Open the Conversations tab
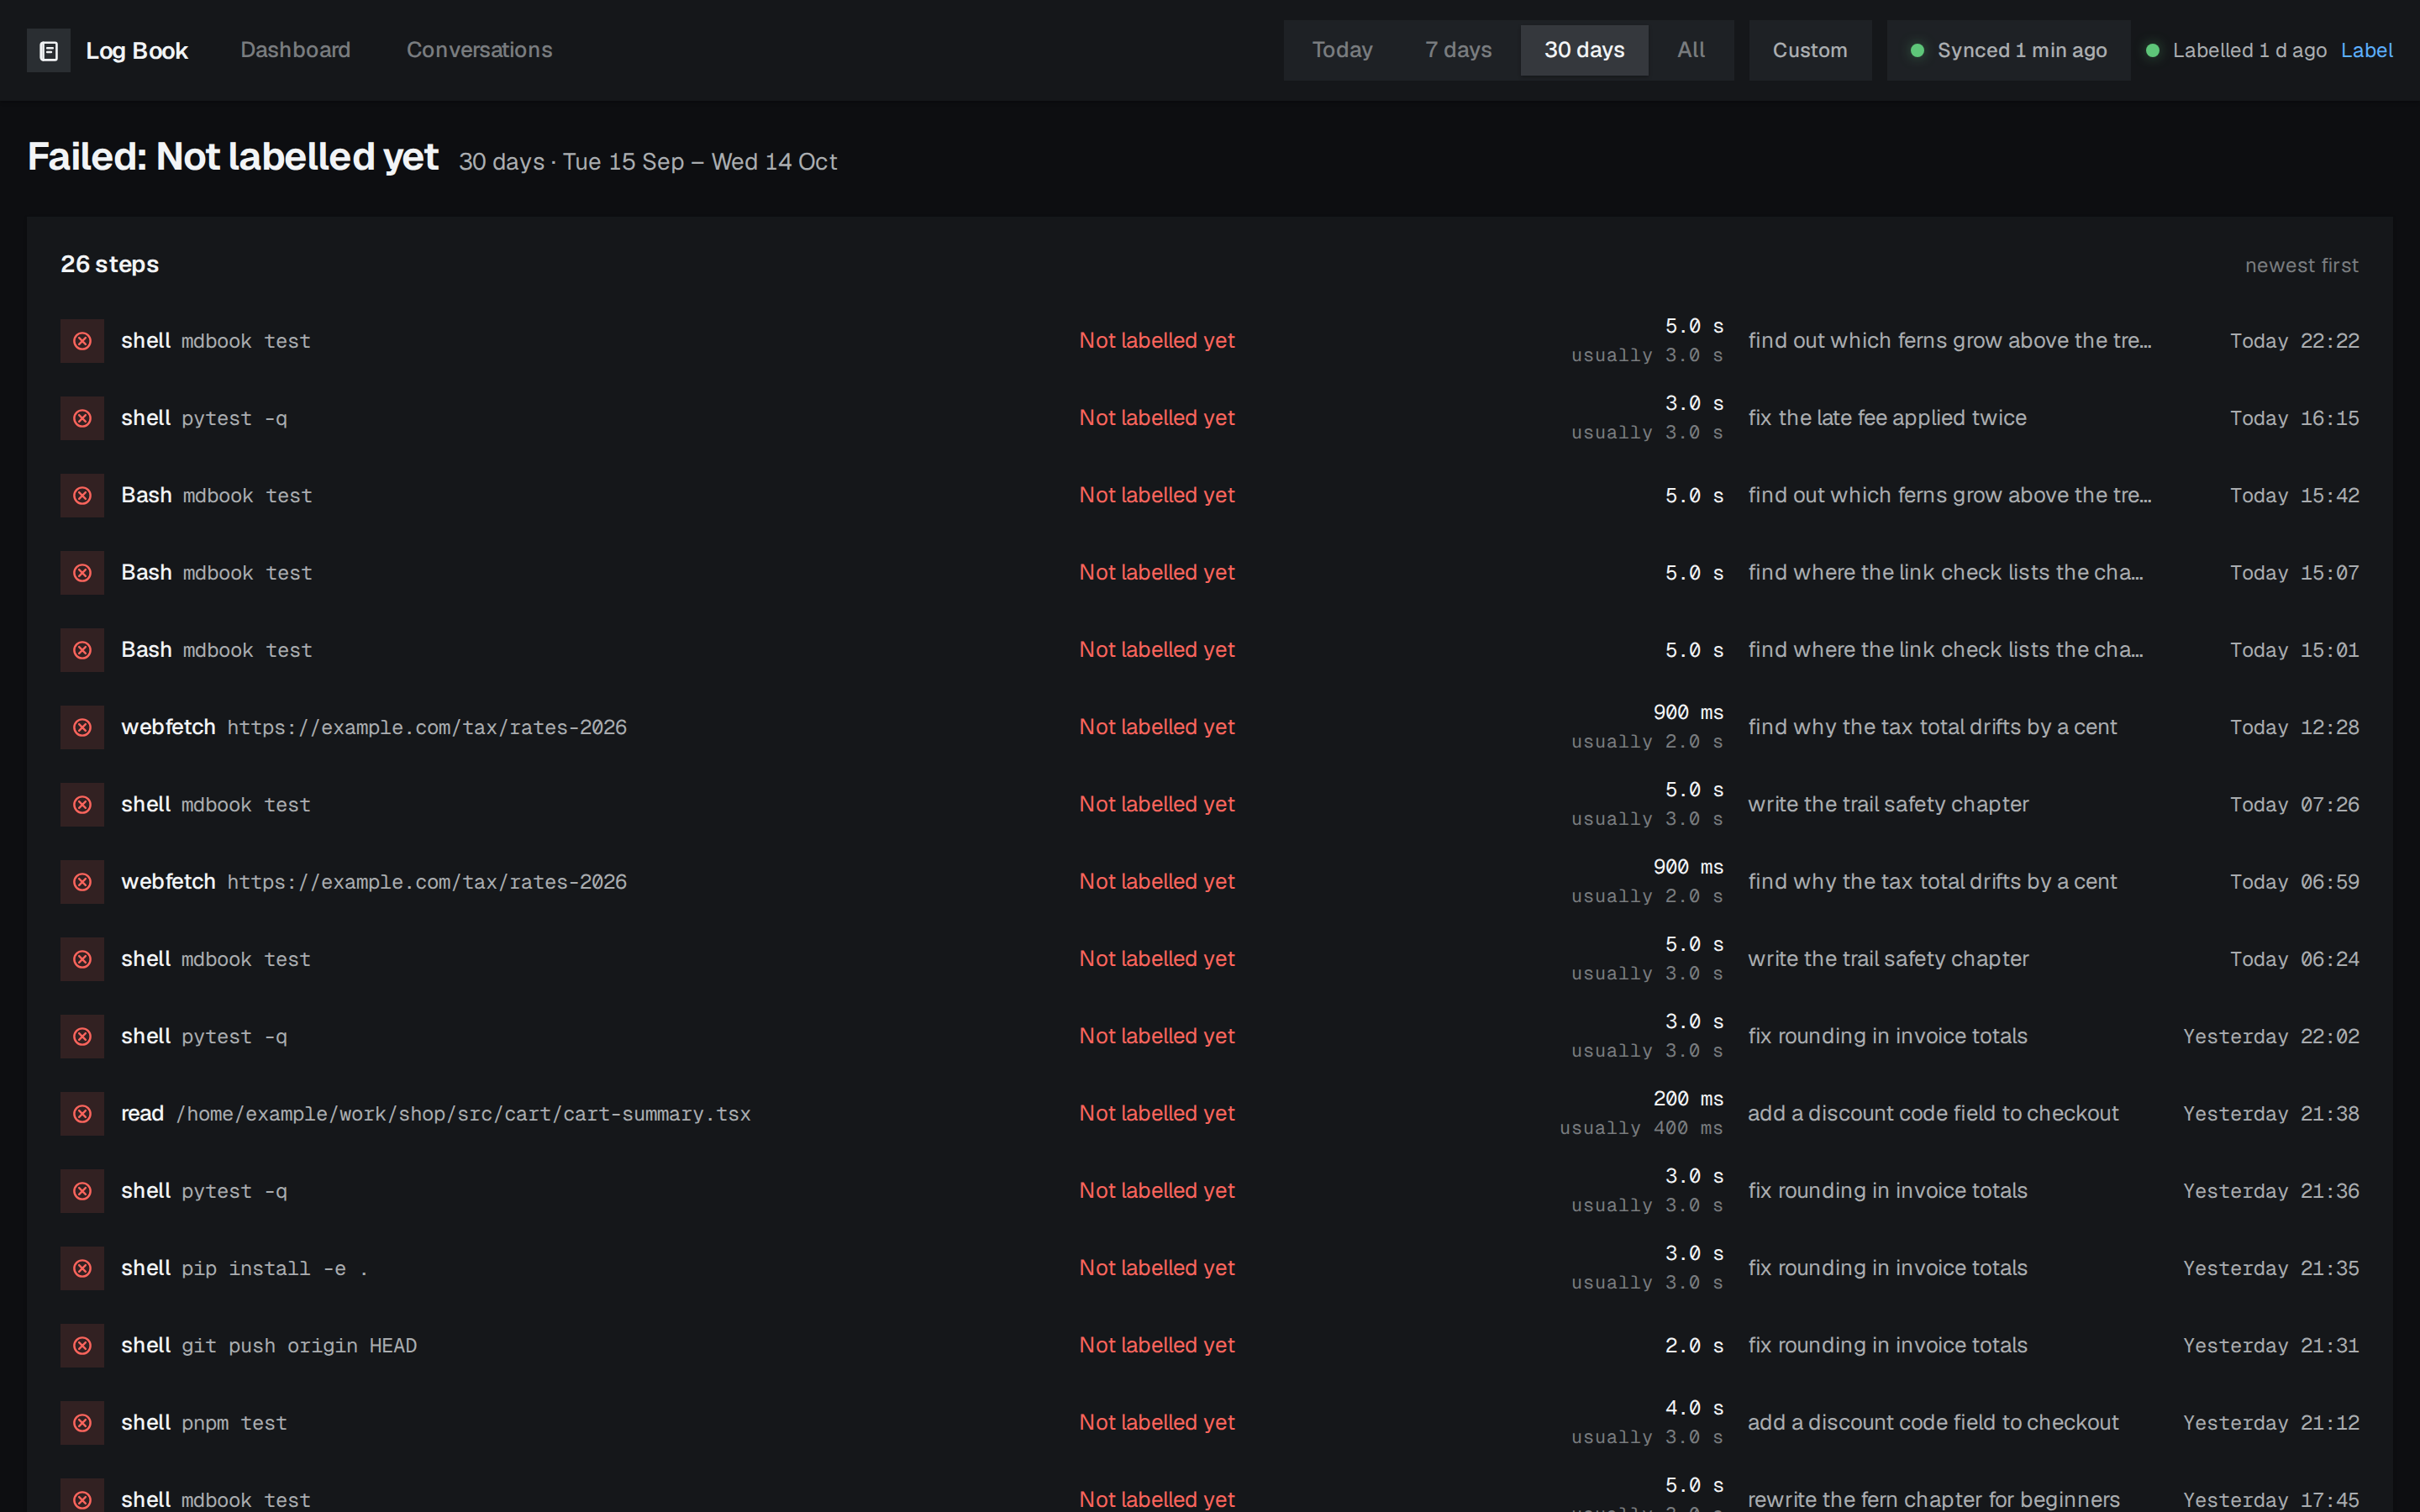2420x1512 pixels. (x=479, y=50)
